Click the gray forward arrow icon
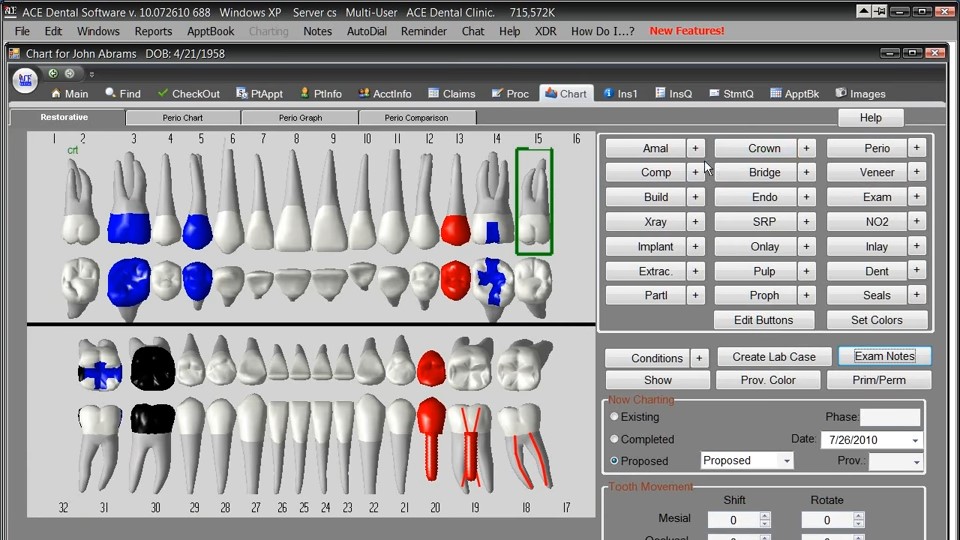 coord(70,73)
